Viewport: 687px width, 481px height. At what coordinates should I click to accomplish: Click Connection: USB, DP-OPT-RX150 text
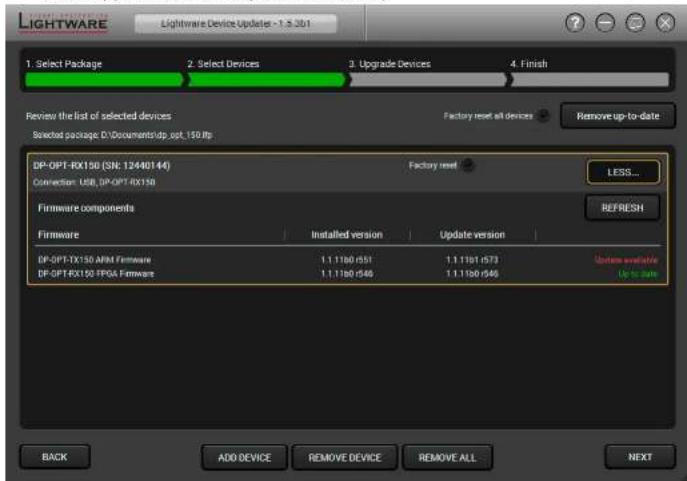click(x=94, y=182)
